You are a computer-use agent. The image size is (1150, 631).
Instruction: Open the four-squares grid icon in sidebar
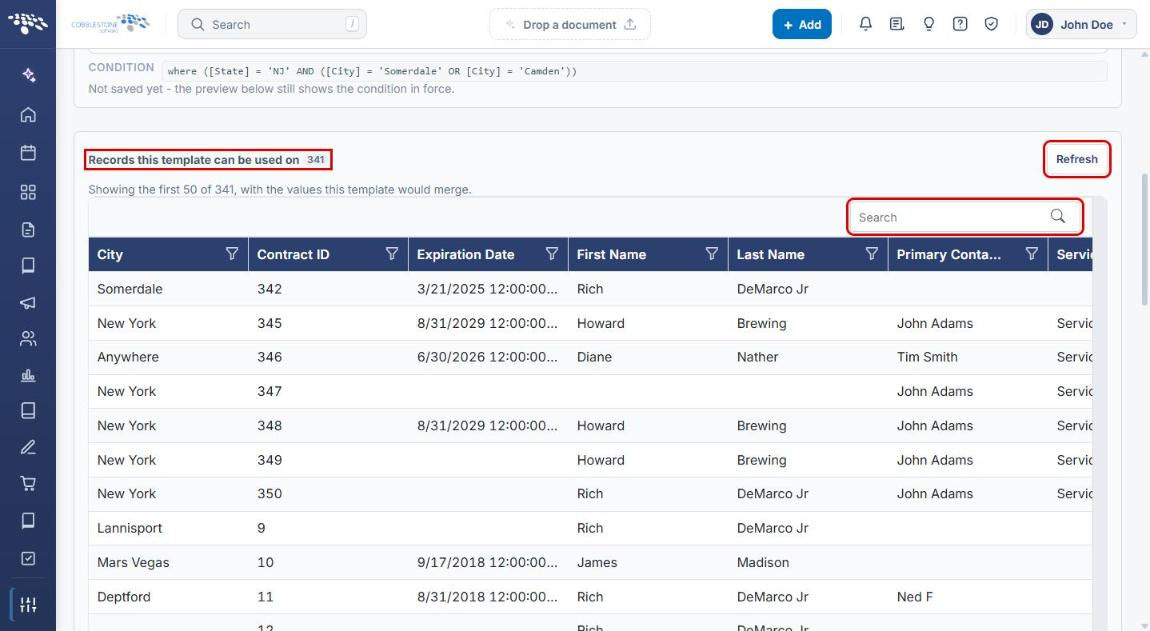click(28, 192)
